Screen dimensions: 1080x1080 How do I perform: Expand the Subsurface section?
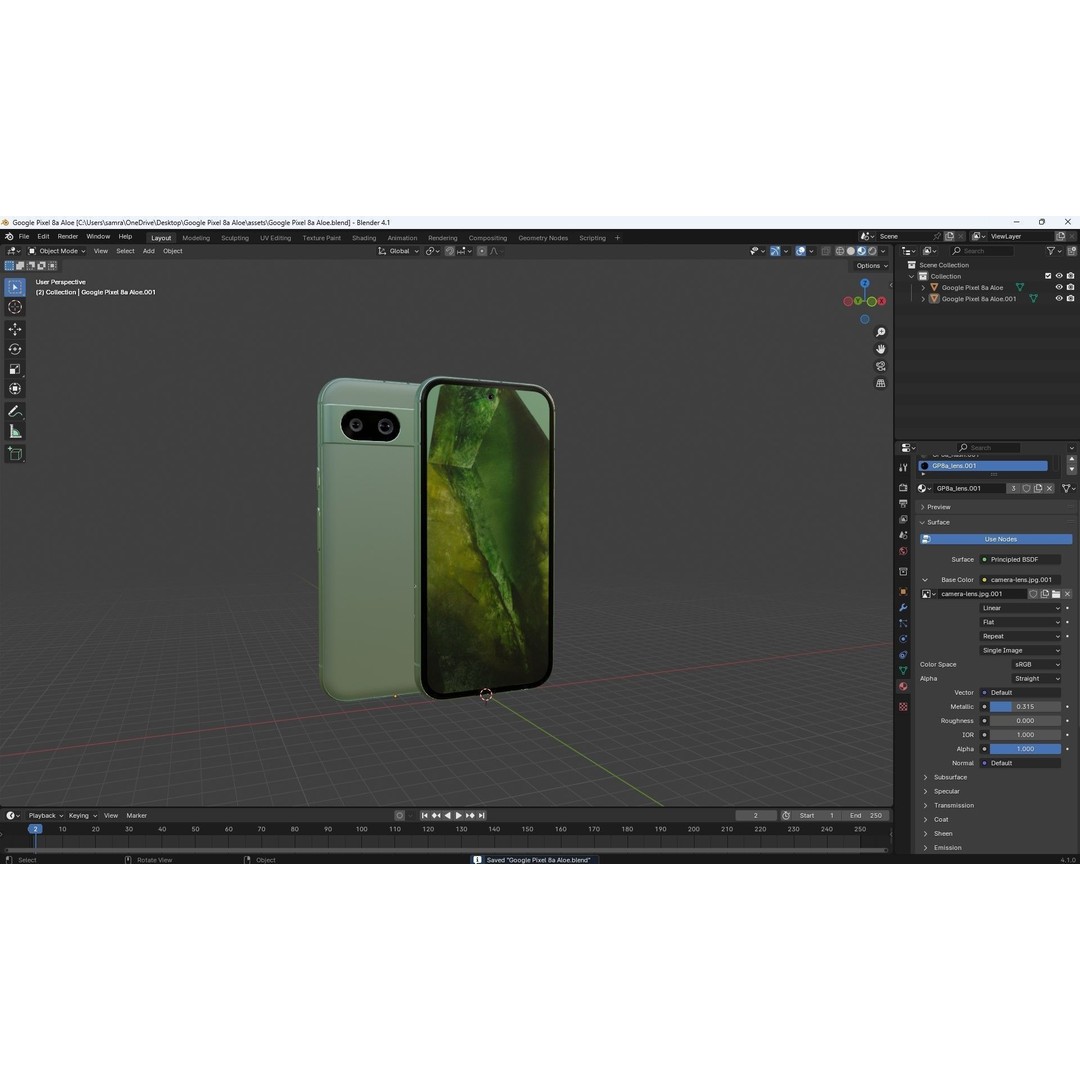click(x=950, y=778)
